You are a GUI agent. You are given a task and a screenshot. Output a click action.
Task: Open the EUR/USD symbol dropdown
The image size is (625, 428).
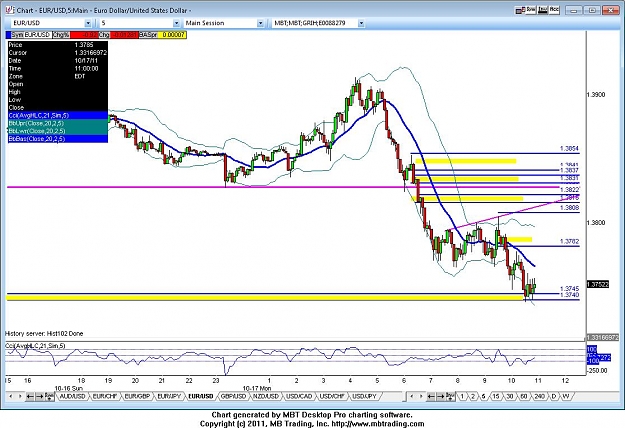(x=88, y=23)
